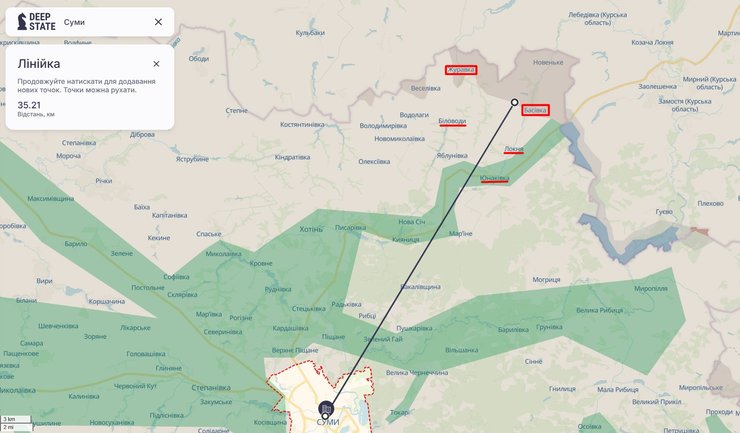
Task: Click the Писарівка village label
Action: (350, 228)
